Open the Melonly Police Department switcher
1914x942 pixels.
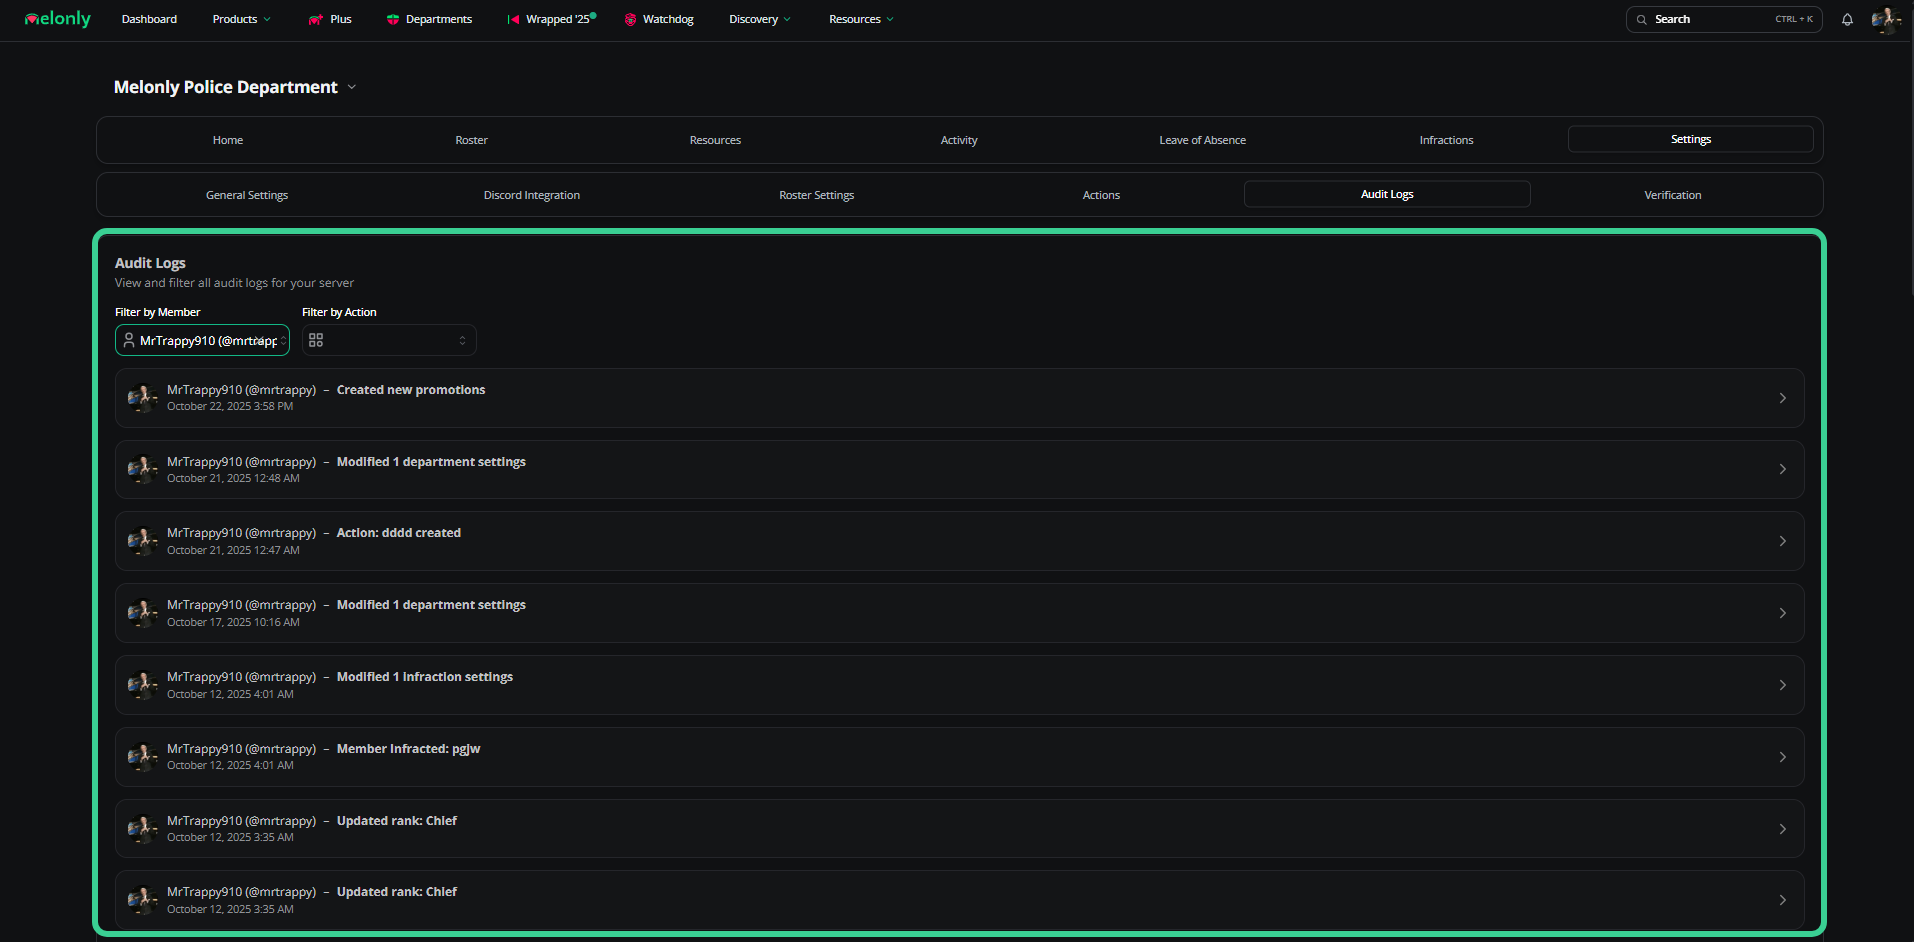pos(235,87)
